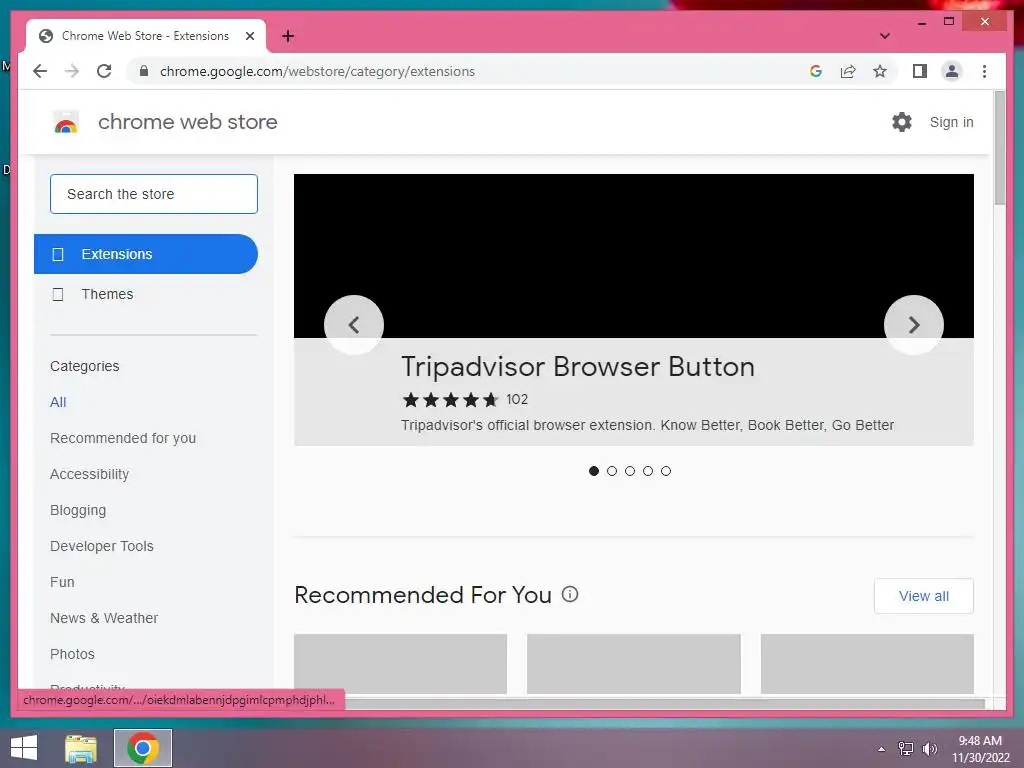The image size is (1024, 768).
Task: Open the Chrome side panel
Action: coord(920,71)
